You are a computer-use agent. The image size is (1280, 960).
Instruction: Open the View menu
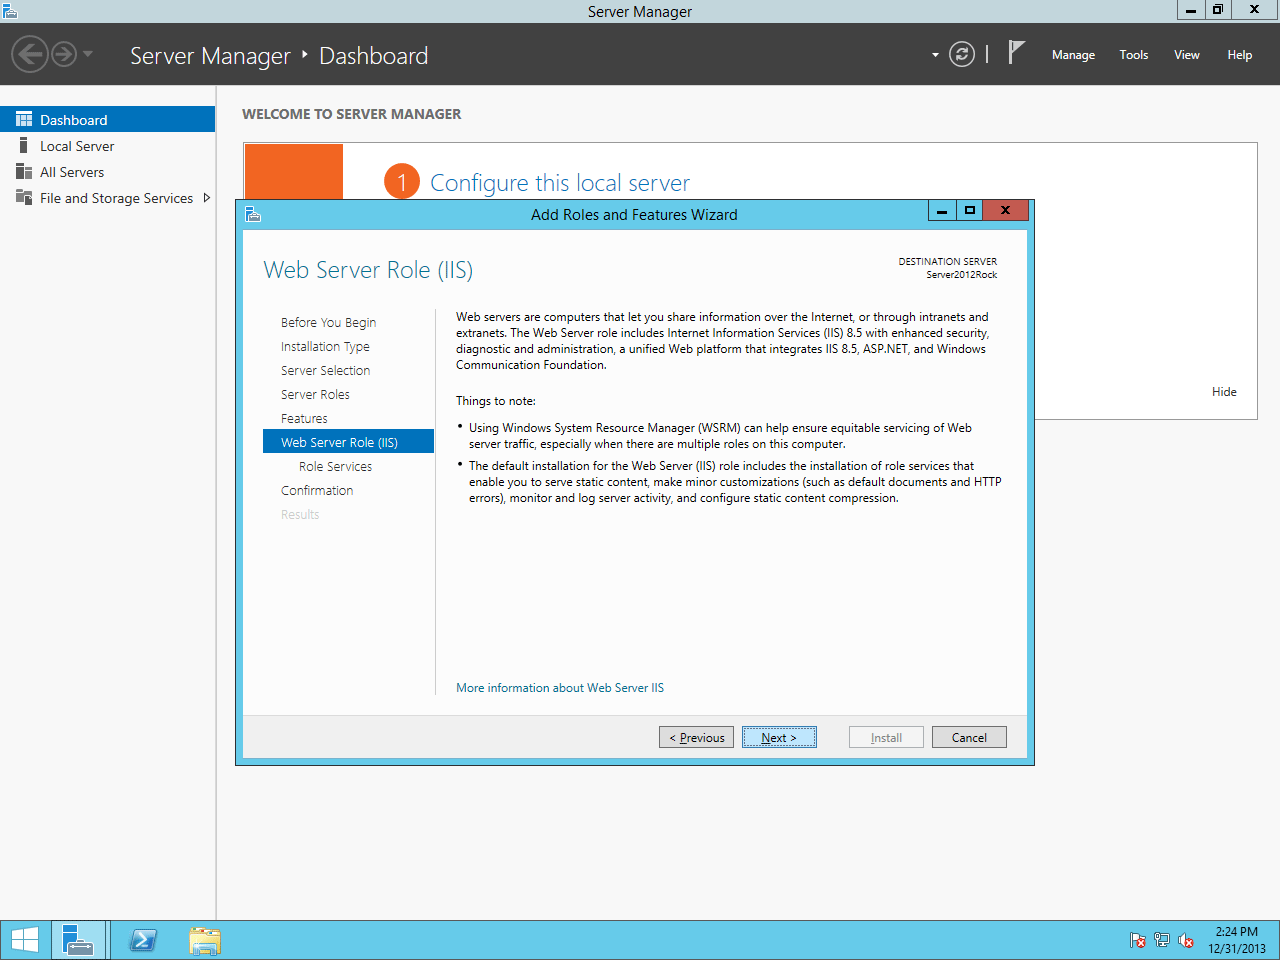(x=1187, y=55)
